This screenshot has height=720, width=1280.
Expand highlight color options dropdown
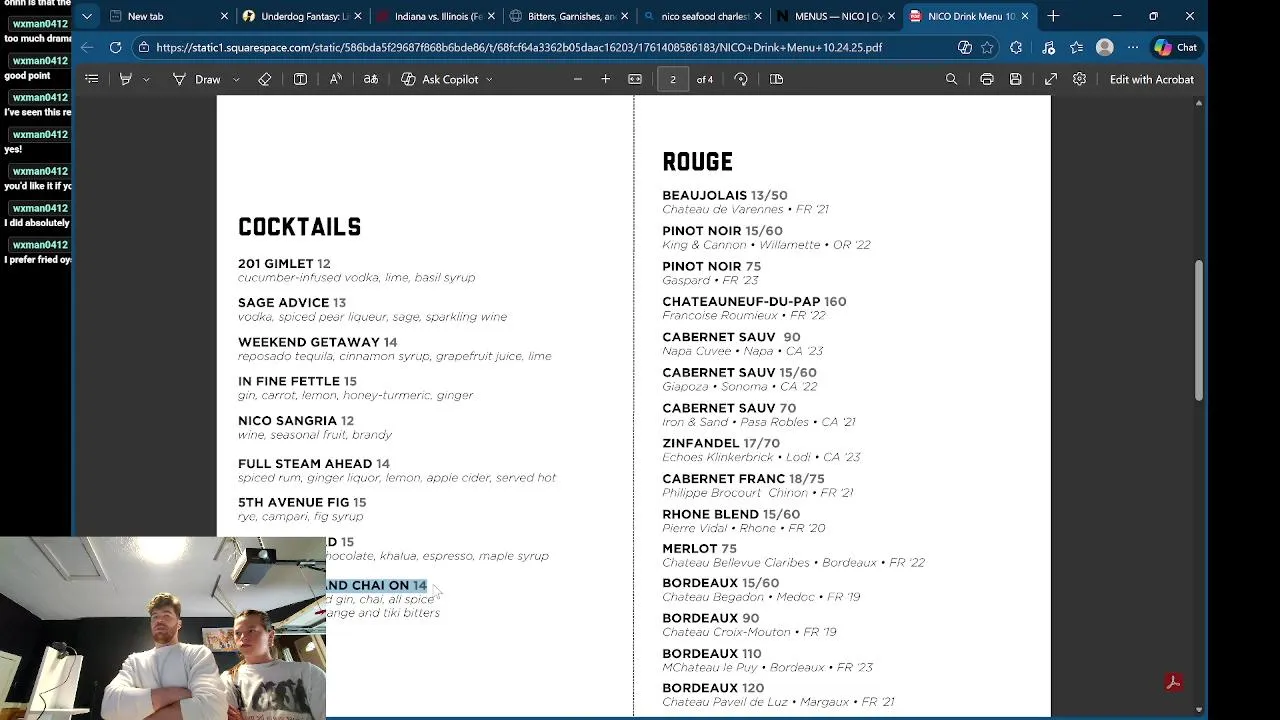(146, 79)
